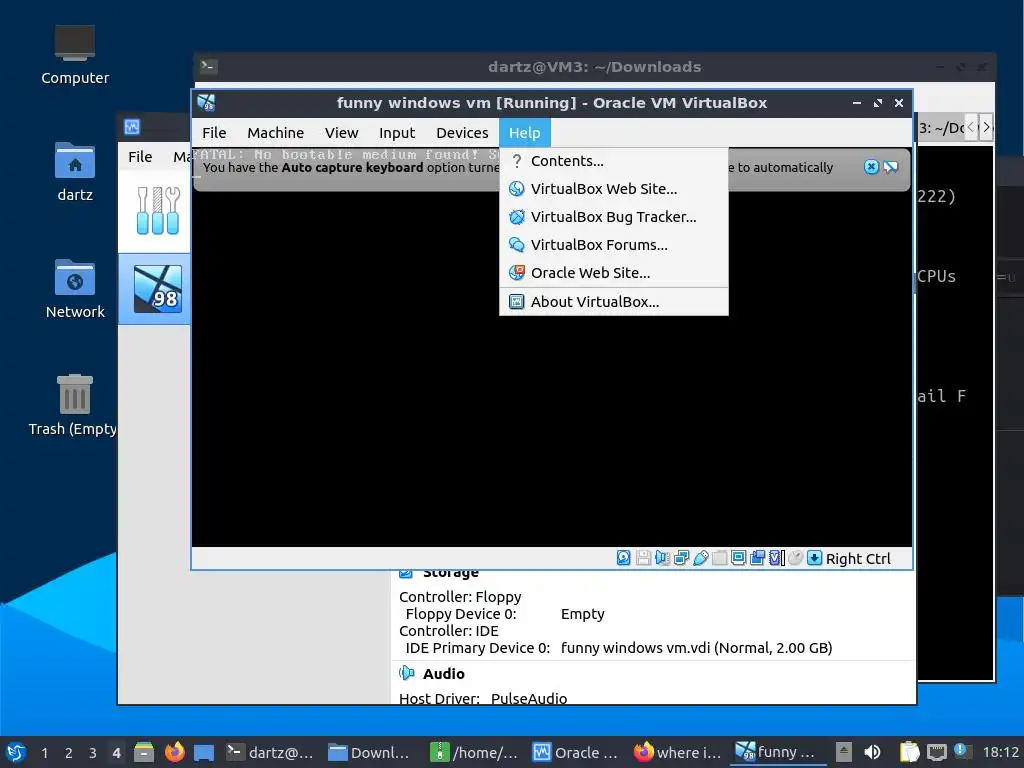Click the show desktop icon in taskbar
The image size is (1024, 768).
[204, 752]
